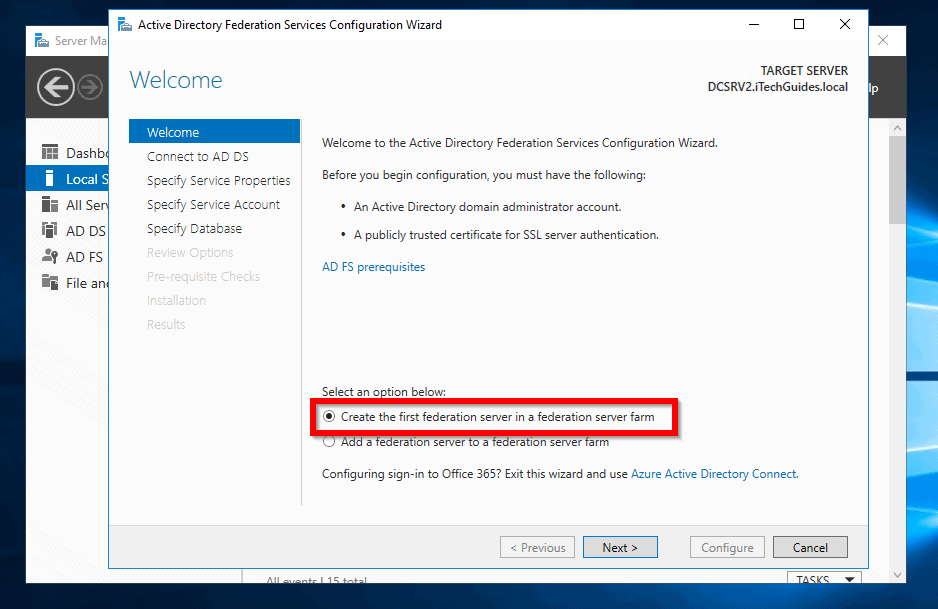Open the Specify Service Account step
This screenshot has height=609, width=938.
click(x=211, y=204)
